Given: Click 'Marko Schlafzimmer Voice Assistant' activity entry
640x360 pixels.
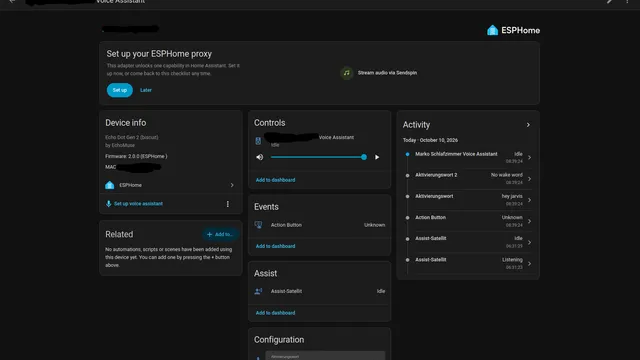Looking at the screenshot, I should pos(456,154).
